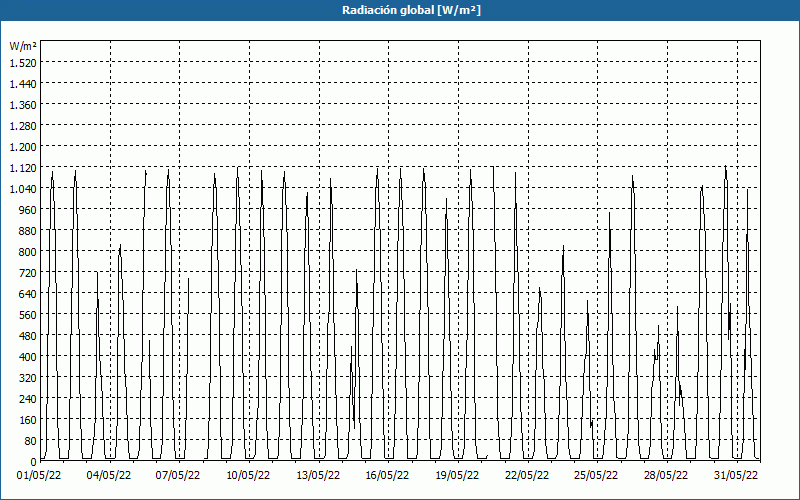The image size is (800, 500).
Task: Click the 'Radiación global [W/m²]' chart title
Action: [399, 10]
